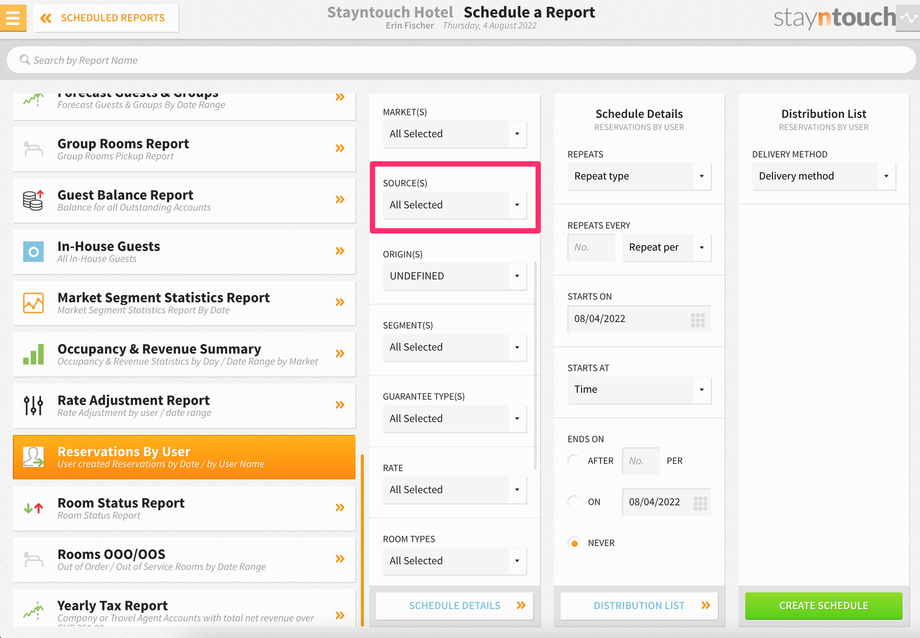Click the In-House Guests blue icon
Image resolution: width=920 pixels, height=638 pixels.
coord(33,252)
